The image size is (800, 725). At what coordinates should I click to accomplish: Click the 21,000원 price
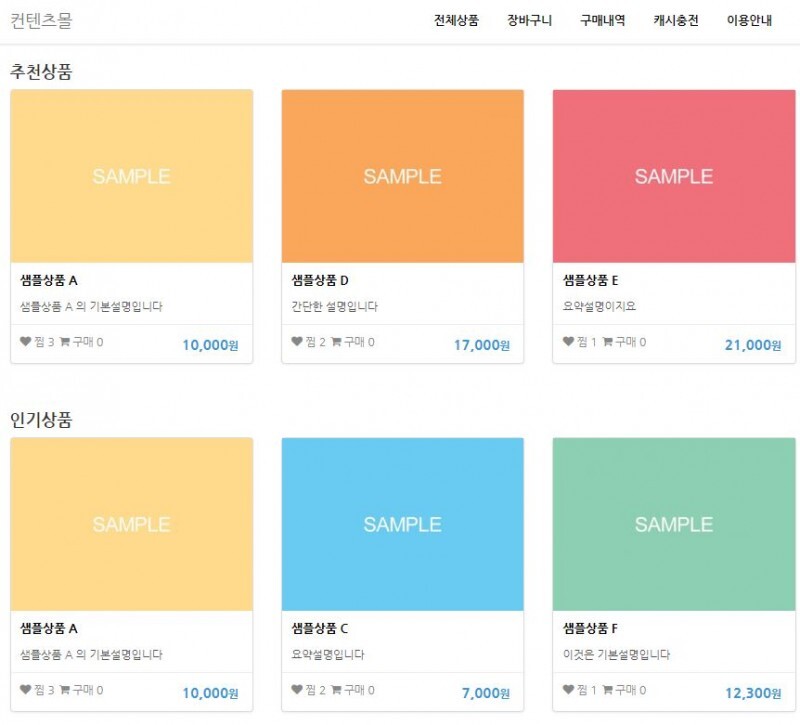[x=753, y=345]
